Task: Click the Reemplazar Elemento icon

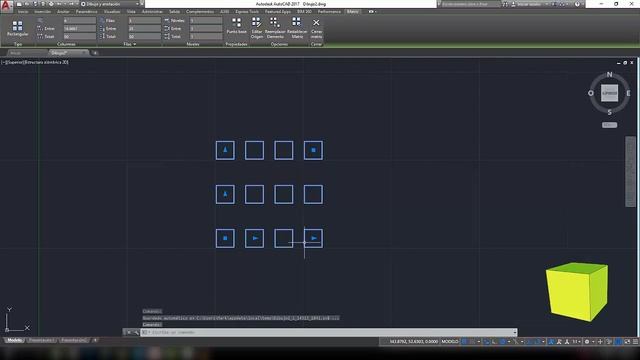Action: click(x=275, y=22)
